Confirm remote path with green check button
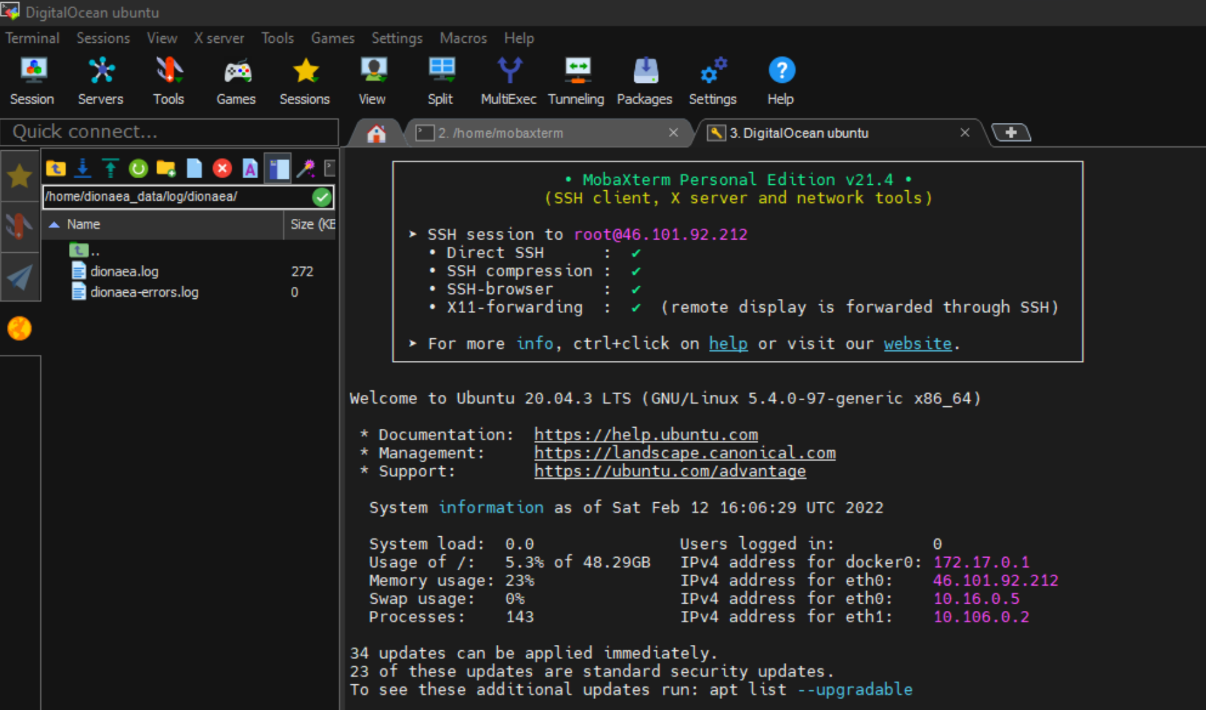This screenshot has height=710, width=1206. [321, 197]
